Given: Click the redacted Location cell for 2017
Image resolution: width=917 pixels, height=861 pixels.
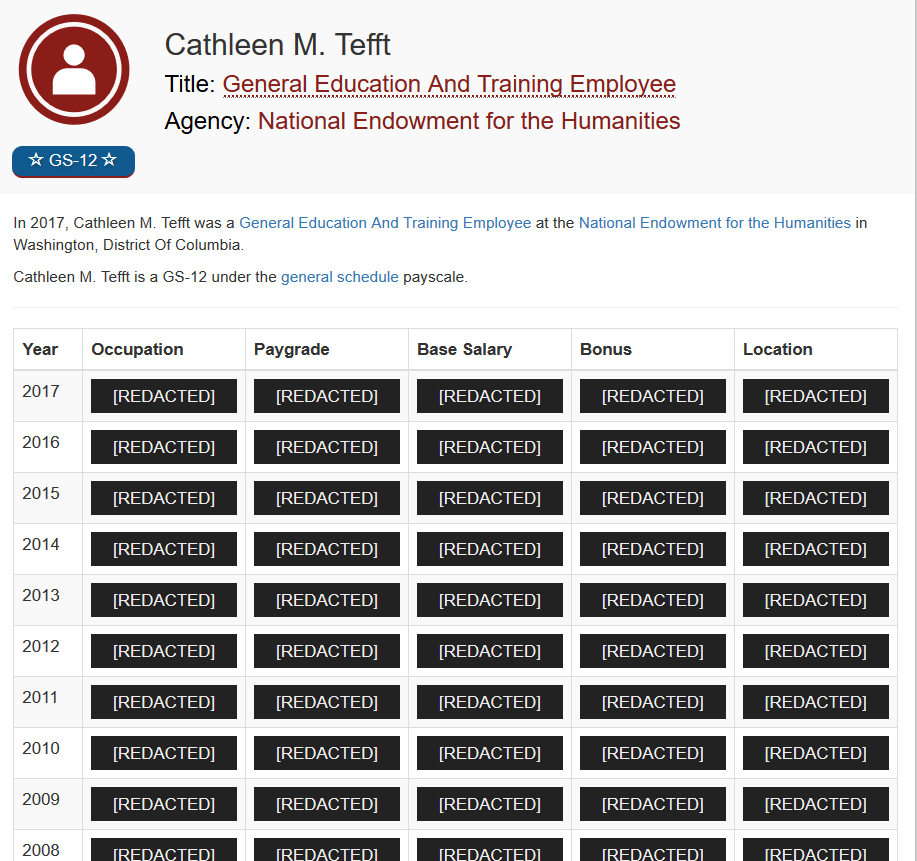Looking at the screenshot, I should point(816,396).
